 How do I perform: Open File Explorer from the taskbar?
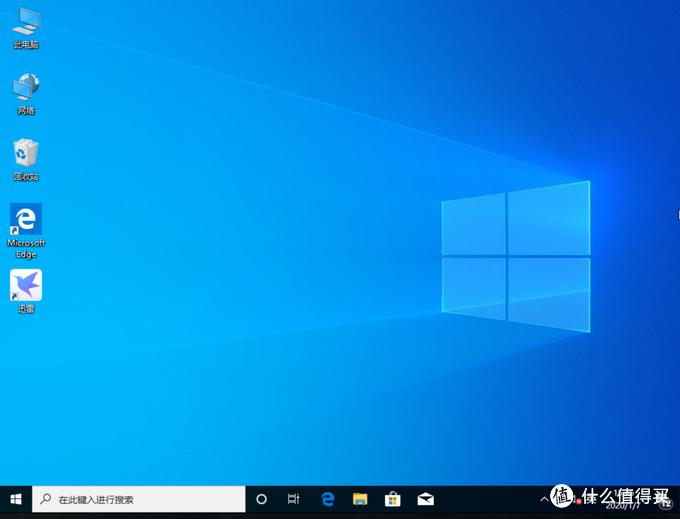click(360, 499)
